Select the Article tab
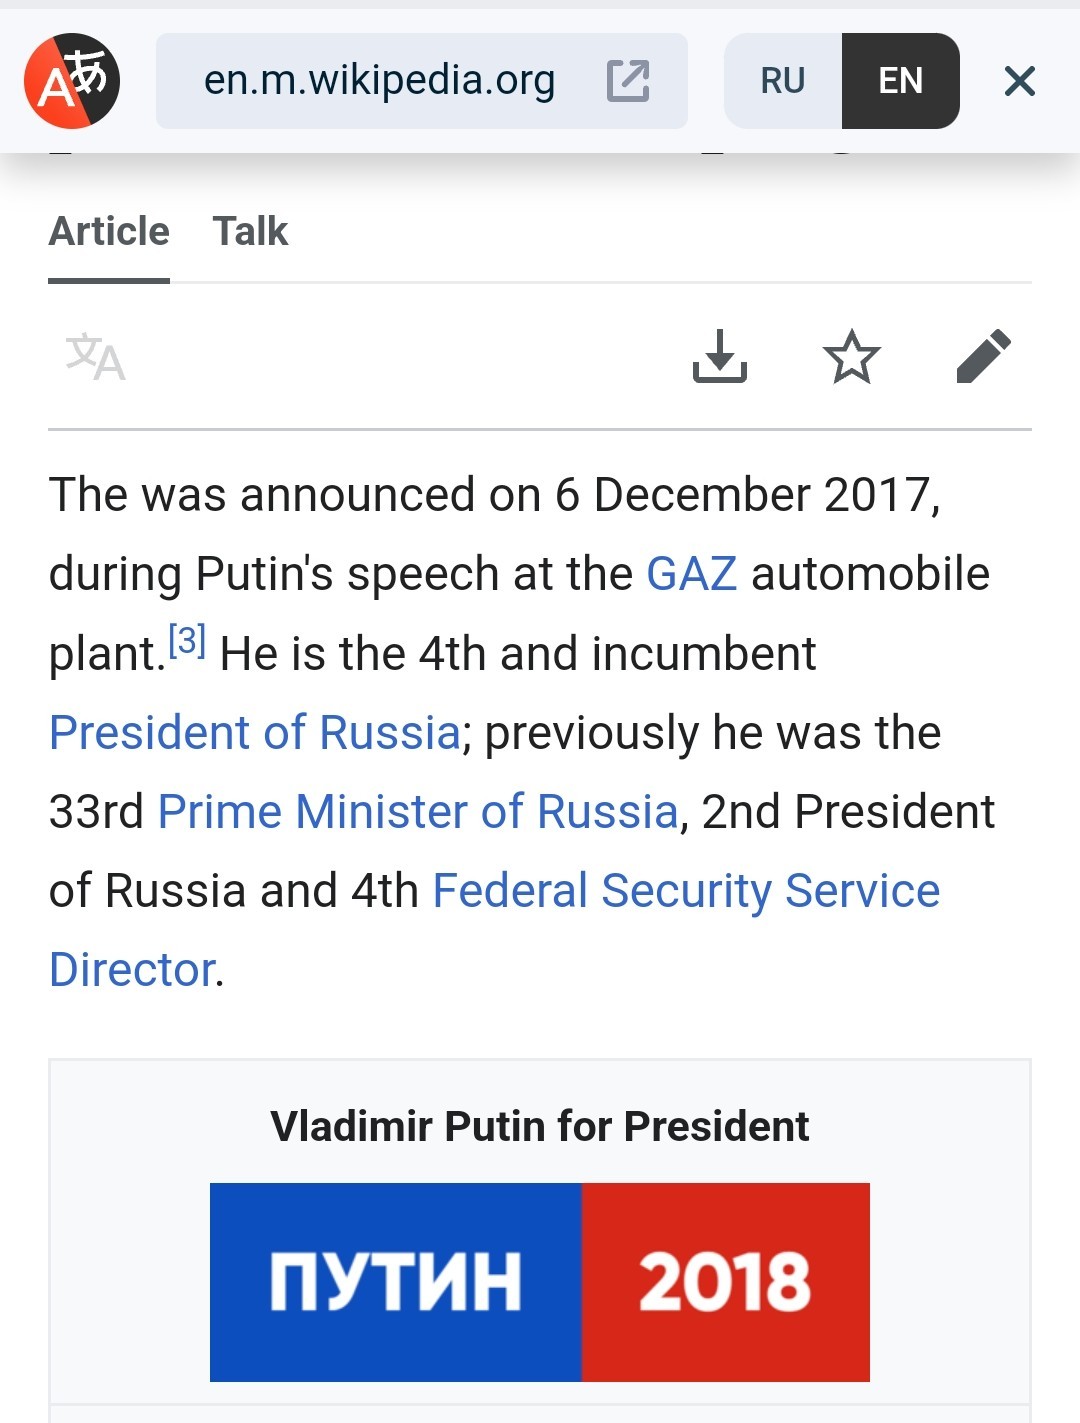This screenshot has height=1423, width=1080. (109, 232)
